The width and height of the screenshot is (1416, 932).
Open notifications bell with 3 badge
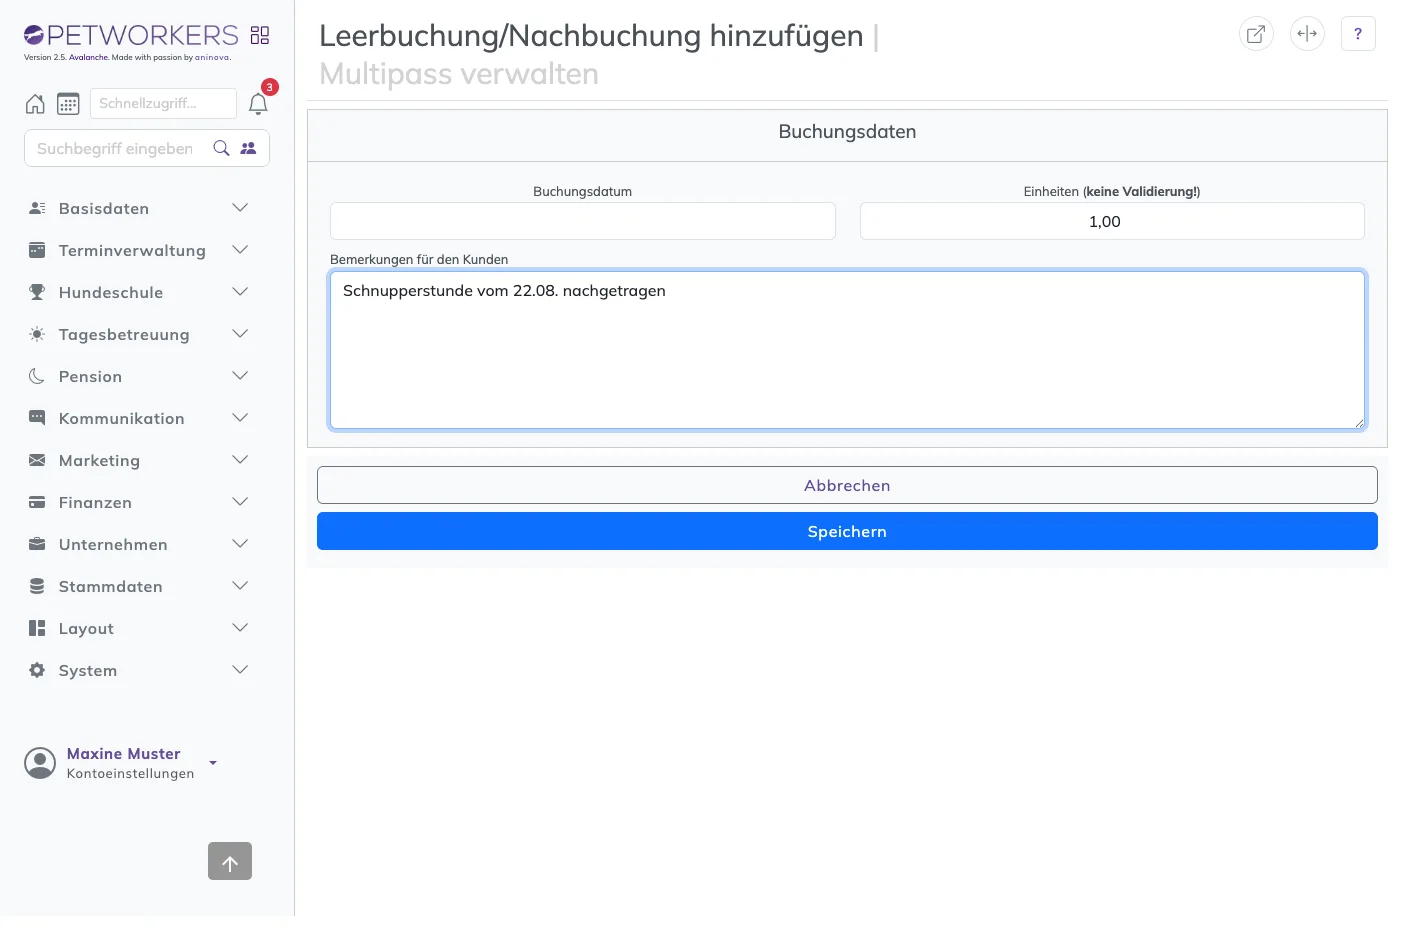click(258, 104)
